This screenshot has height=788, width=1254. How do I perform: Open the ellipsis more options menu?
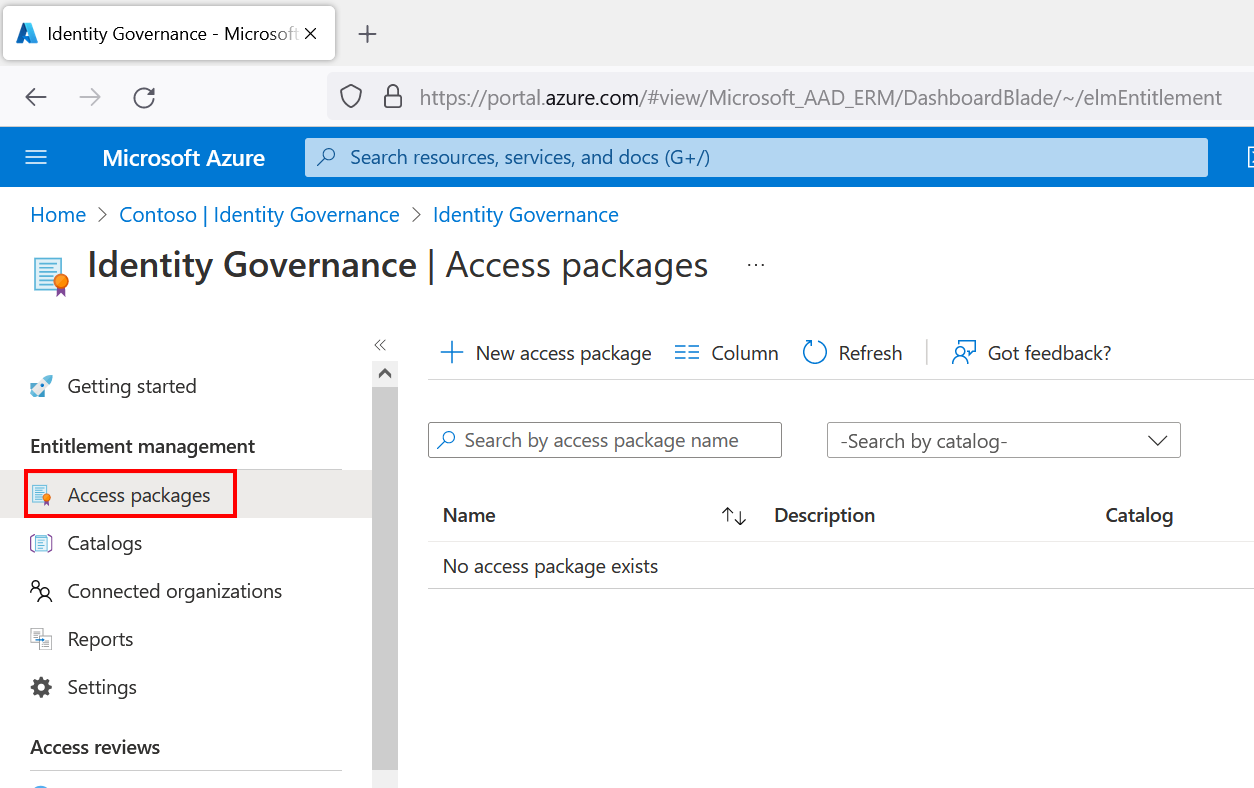tap(756, 265)
